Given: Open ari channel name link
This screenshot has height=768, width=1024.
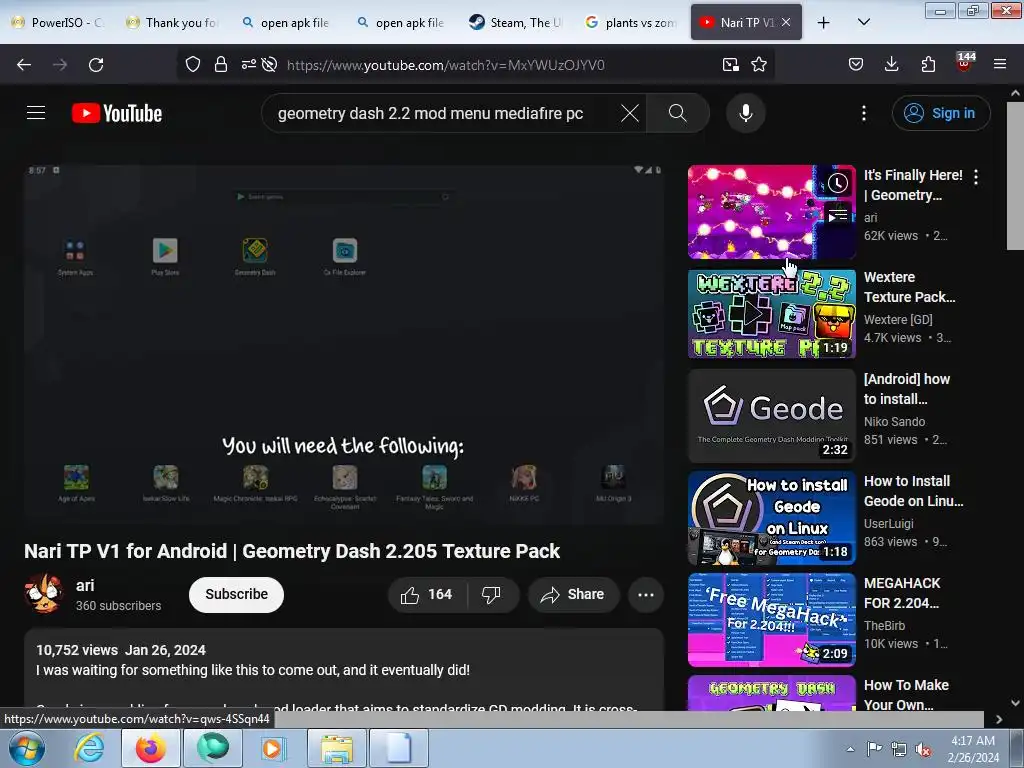Looking at the screenshot, I should pos(85,585).
